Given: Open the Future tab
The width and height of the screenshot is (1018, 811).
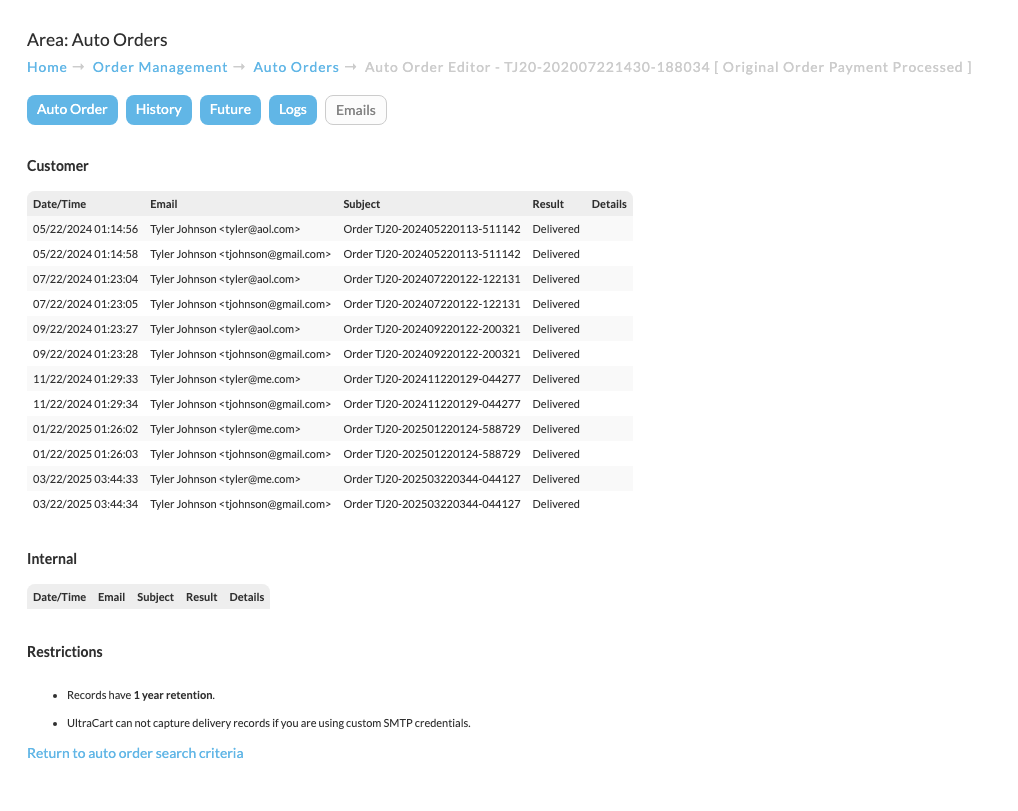Looking at the screenshot, I should click(x=230, y=110).
